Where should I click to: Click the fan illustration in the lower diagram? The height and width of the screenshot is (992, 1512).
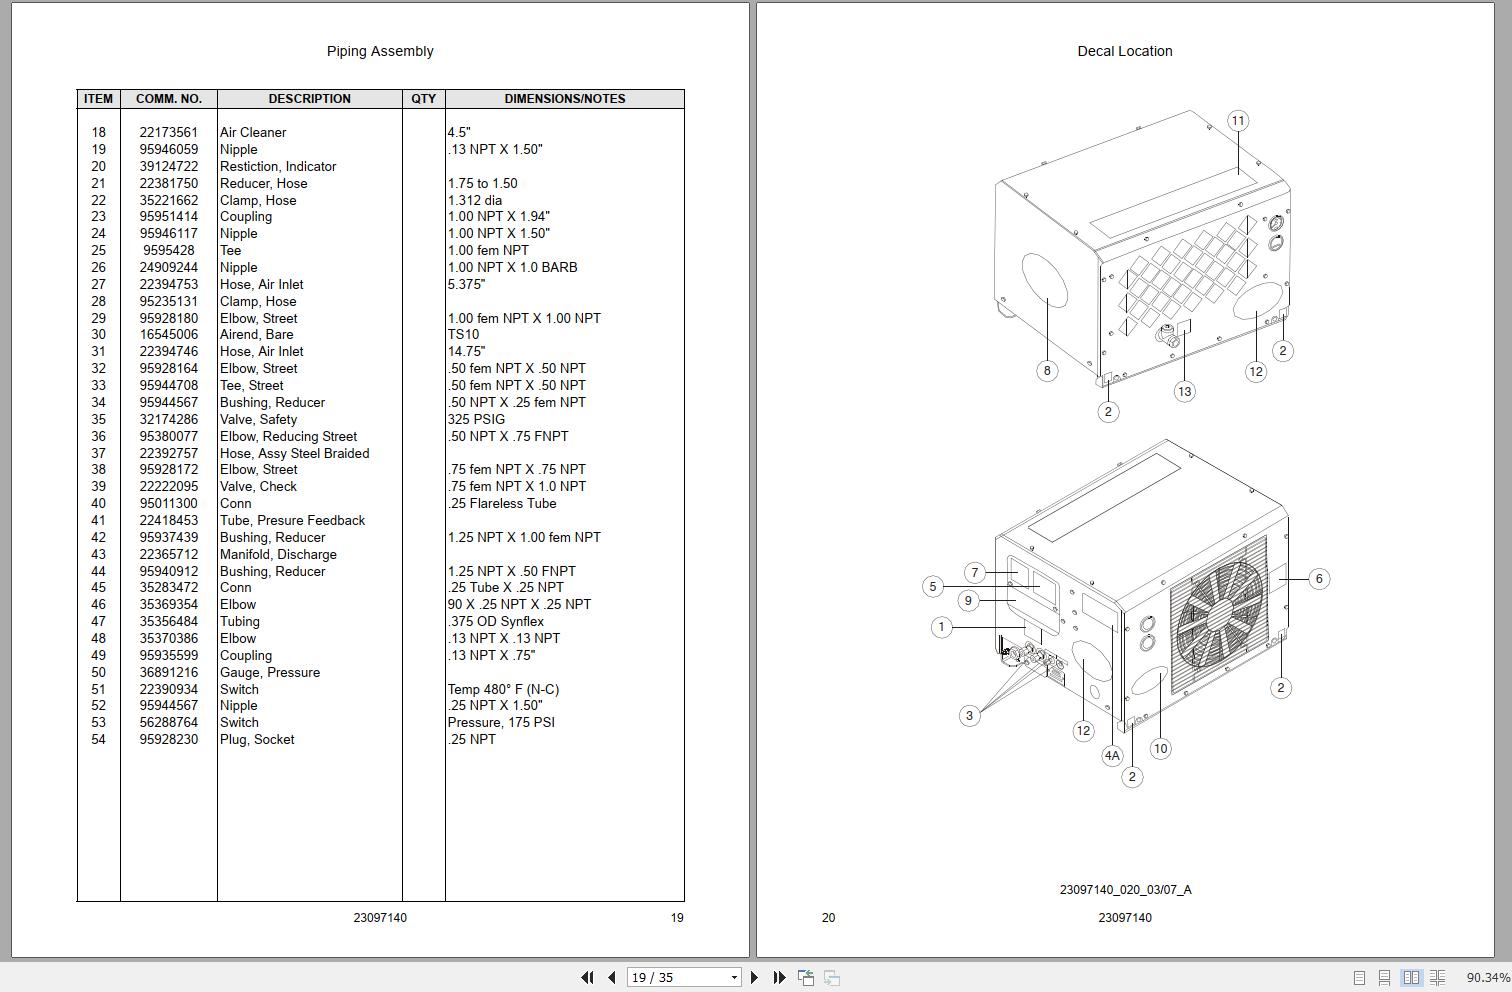coord(1222,616)
